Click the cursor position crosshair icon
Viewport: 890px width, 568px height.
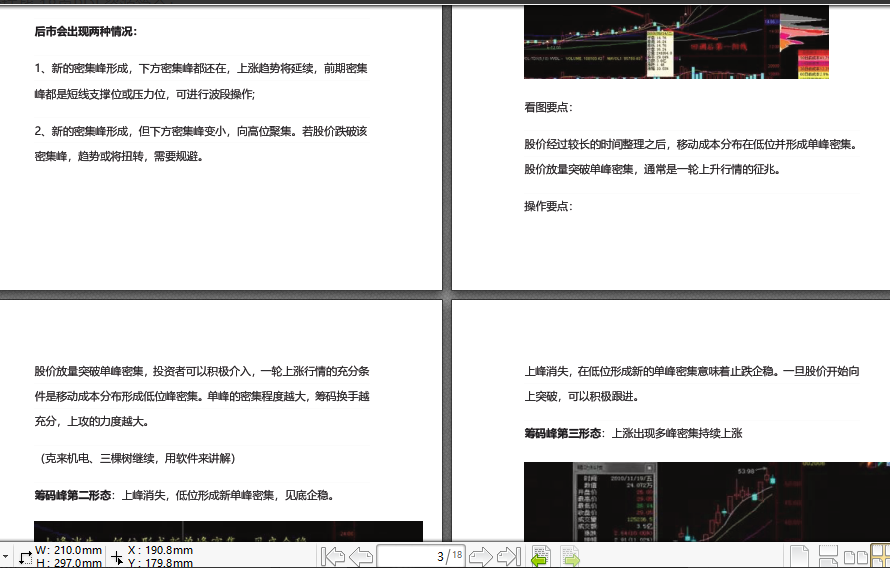click(117, 557)
